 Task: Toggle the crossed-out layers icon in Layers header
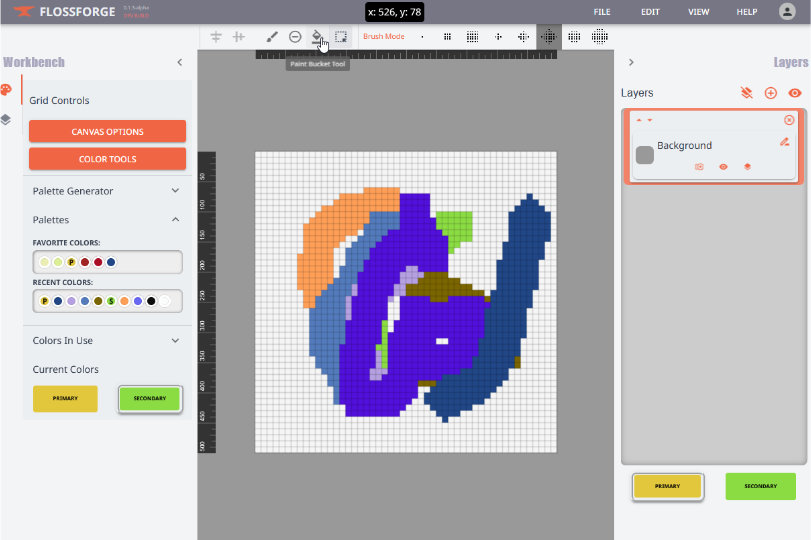click(x=746, y=93)
